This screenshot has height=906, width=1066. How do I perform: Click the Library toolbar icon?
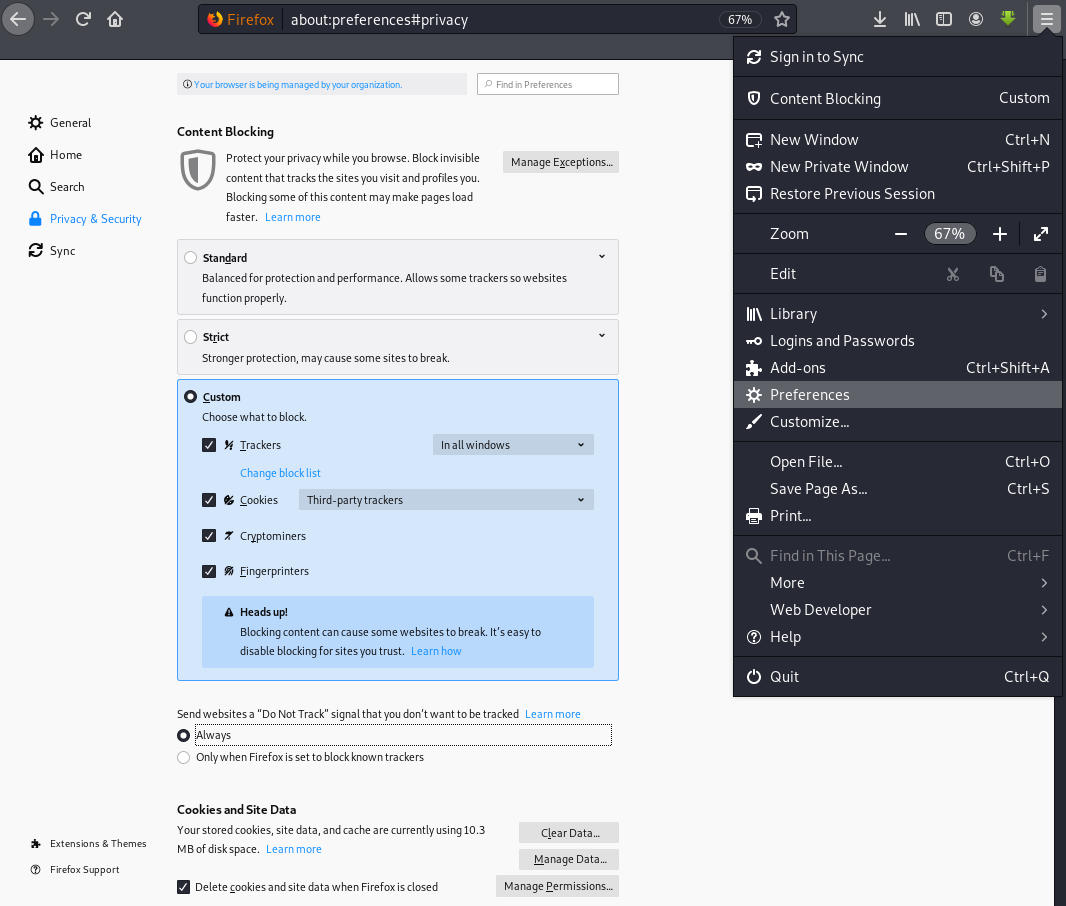coord(911,18)
